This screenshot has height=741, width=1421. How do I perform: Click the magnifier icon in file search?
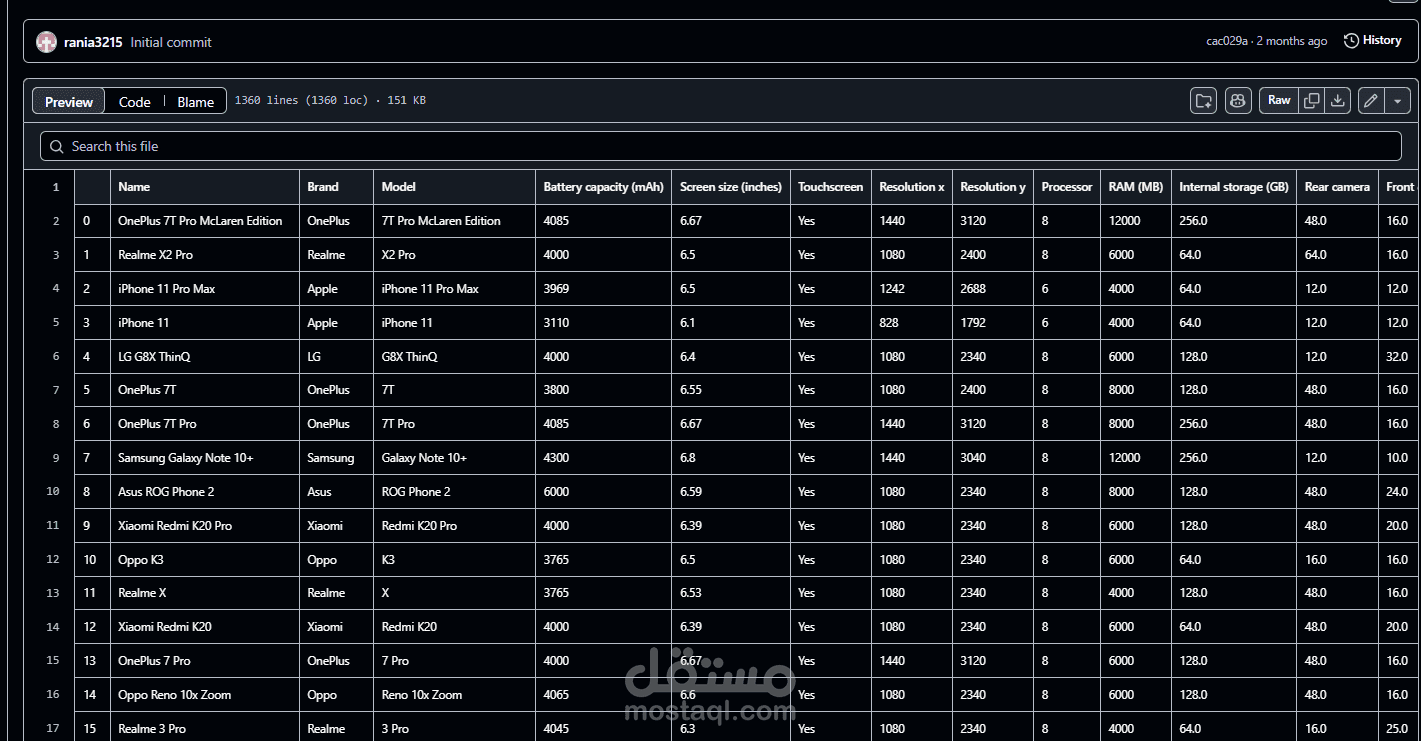click(x=56, y=146)
